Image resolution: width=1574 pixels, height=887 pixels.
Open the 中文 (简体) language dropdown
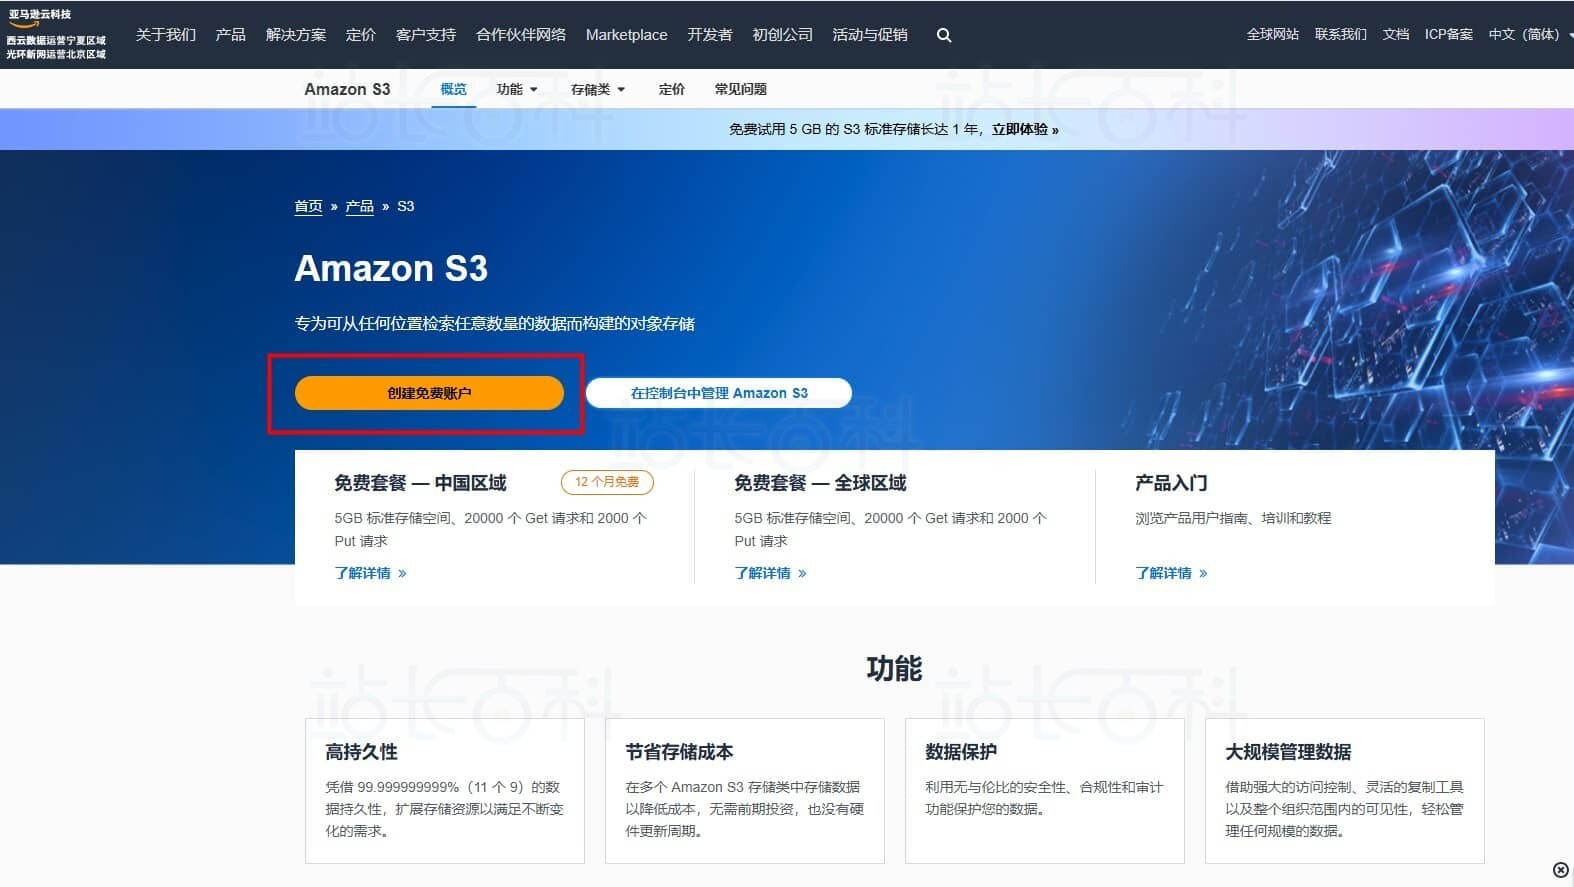click(1530, 34)
